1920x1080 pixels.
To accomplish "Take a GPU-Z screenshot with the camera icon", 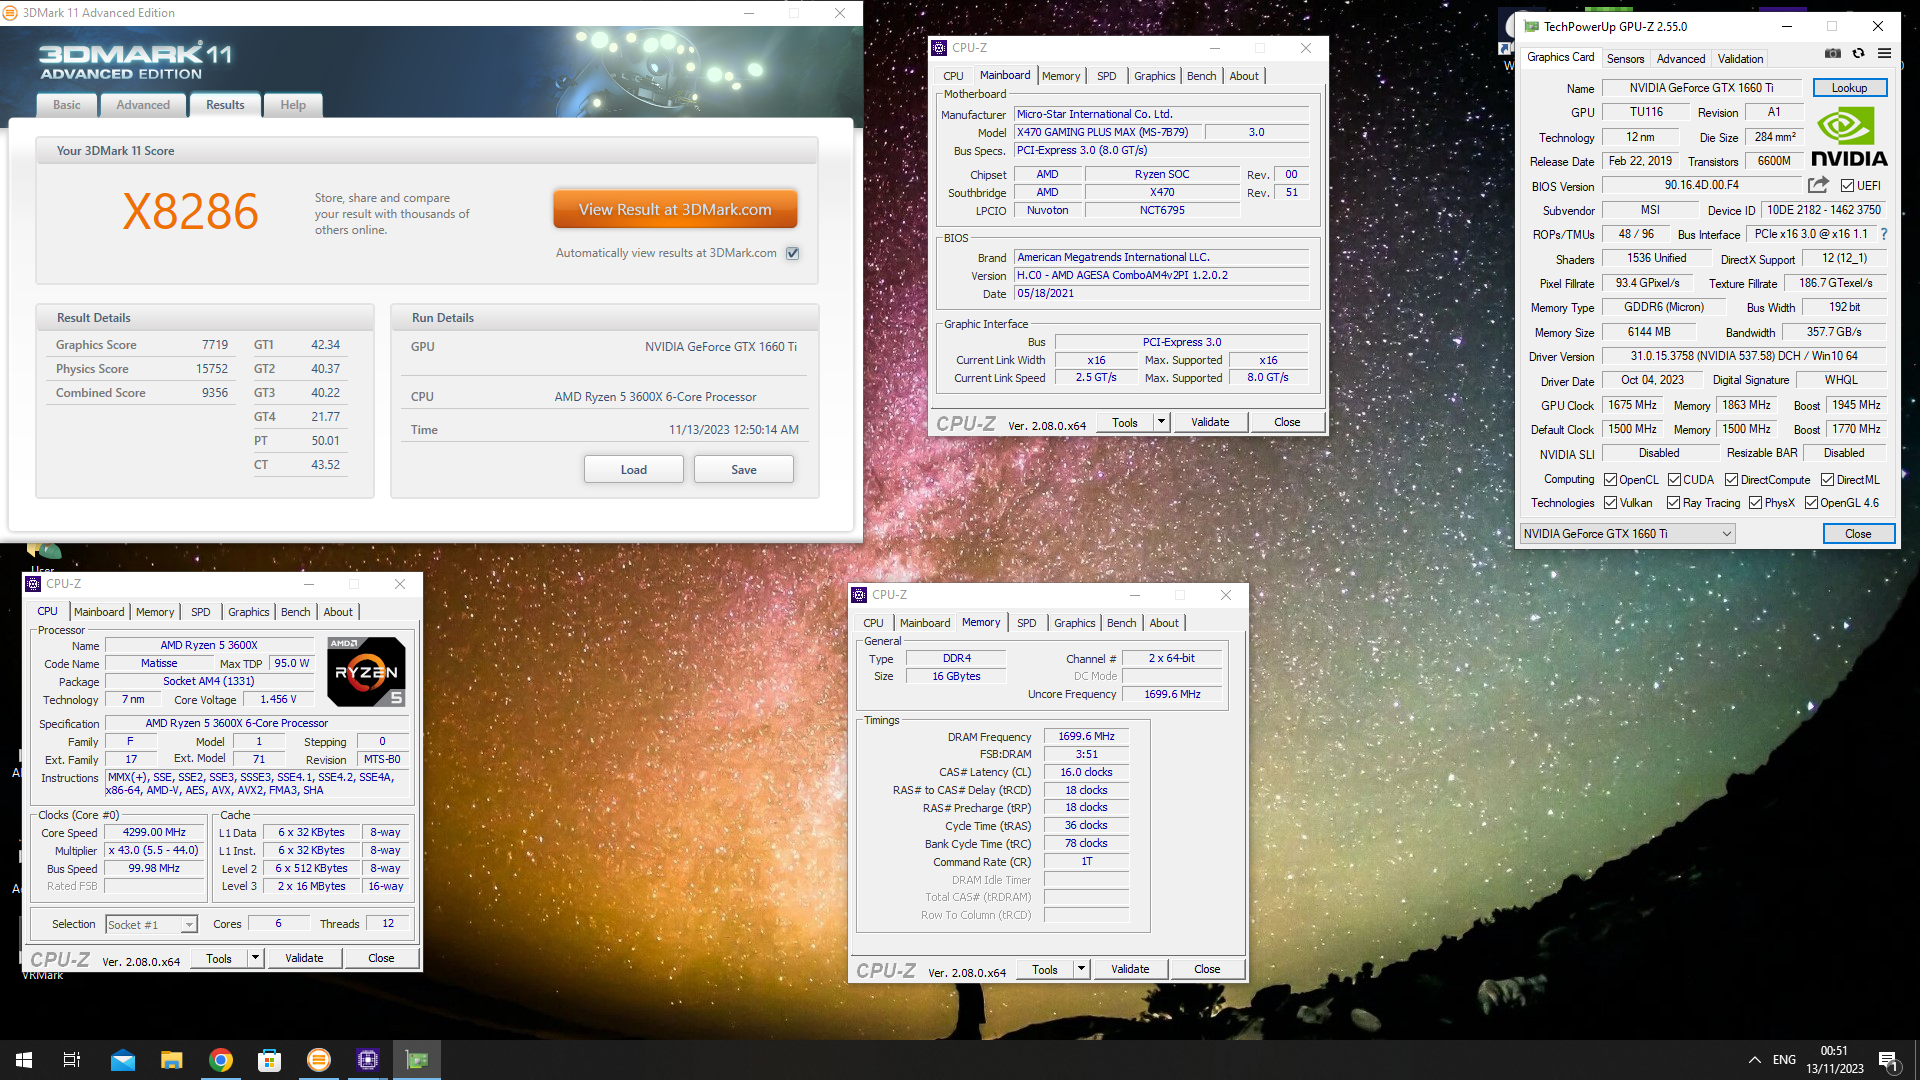I will click(1832, 54).
